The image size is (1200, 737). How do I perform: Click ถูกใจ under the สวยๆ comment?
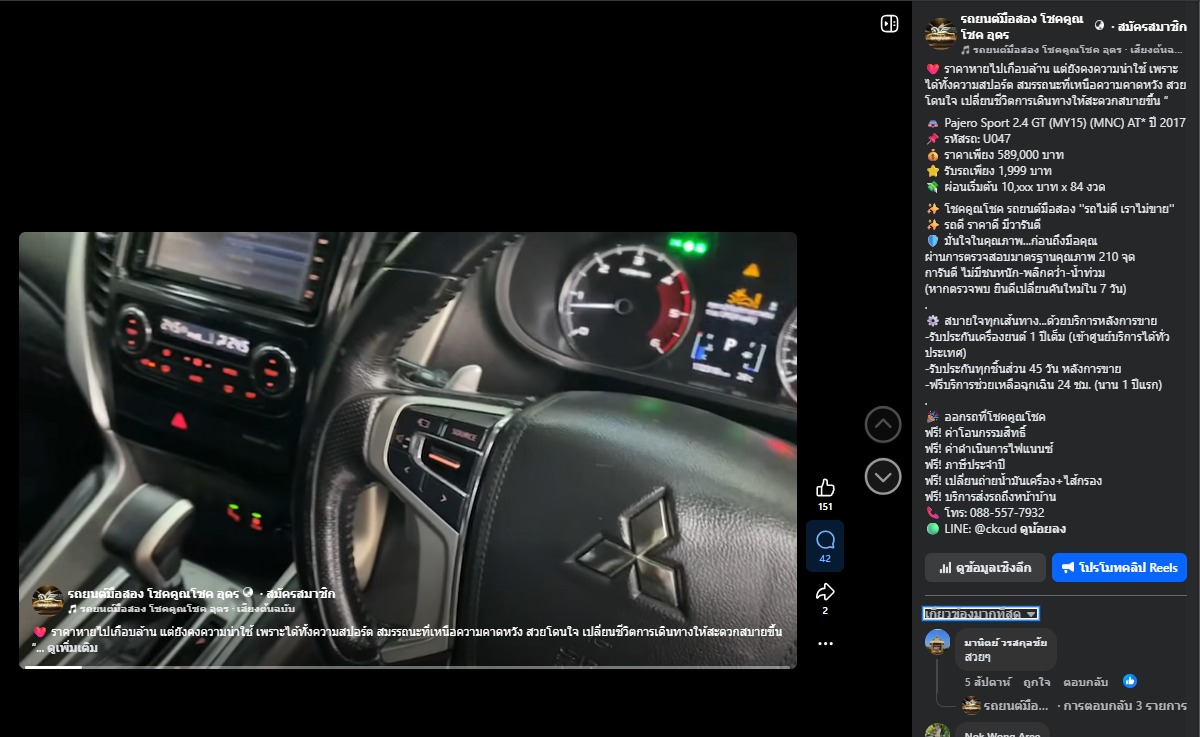[x=1036, y=682]
